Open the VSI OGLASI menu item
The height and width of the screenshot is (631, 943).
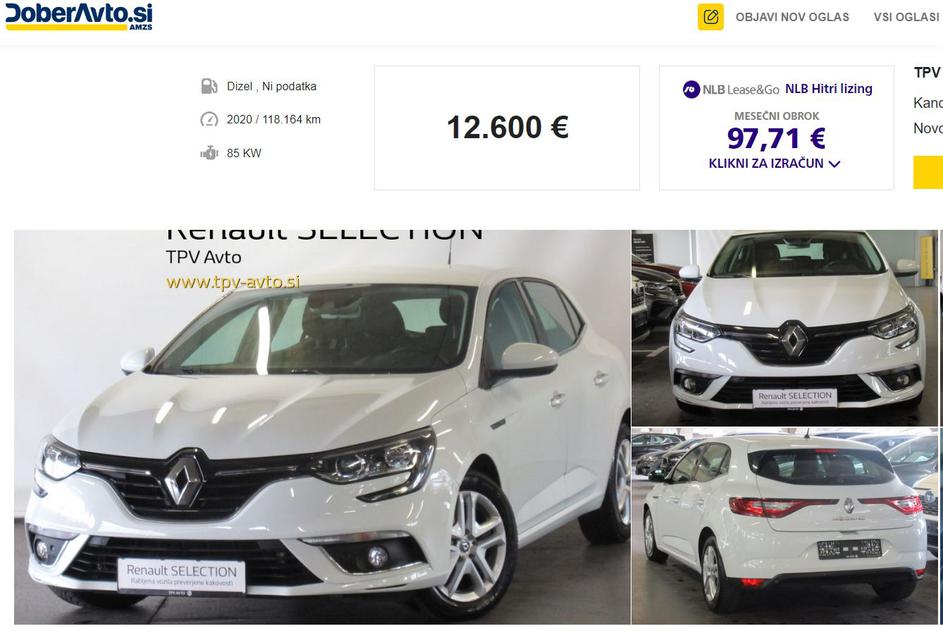coord(906,17)
